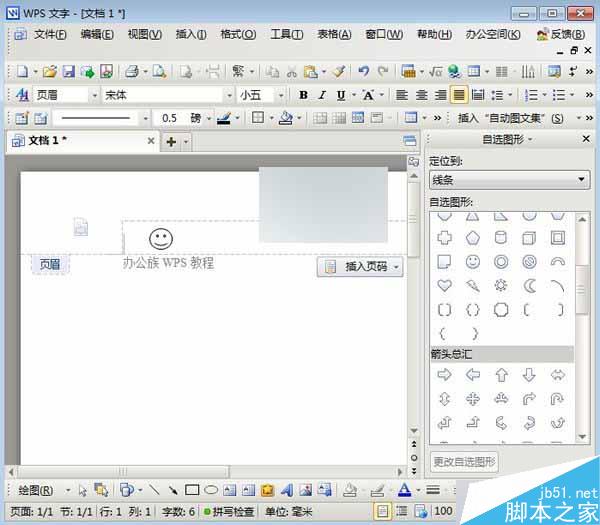600x525 pixels.
Task: Click the Paste clipboard icon
Action: pos(311,72)
